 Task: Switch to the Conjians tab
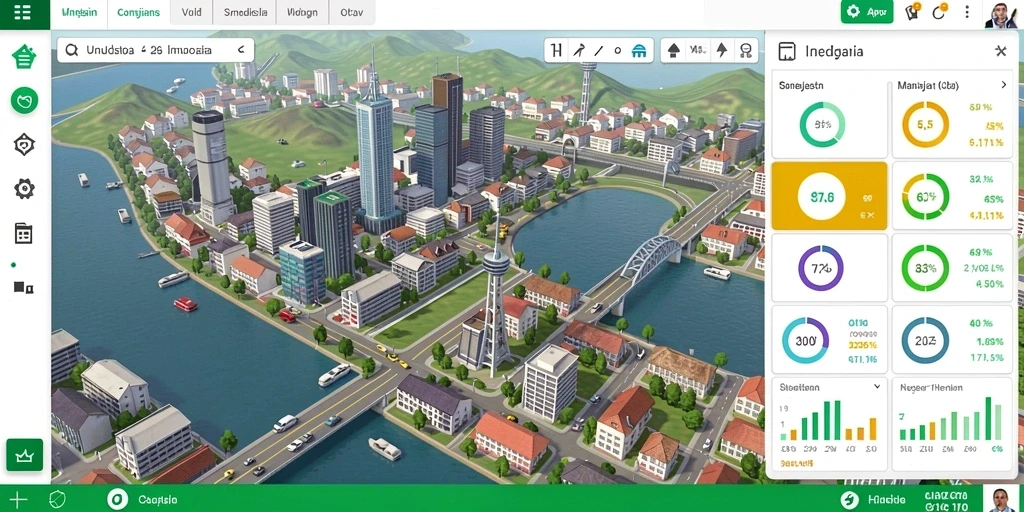tap(138, 12)
